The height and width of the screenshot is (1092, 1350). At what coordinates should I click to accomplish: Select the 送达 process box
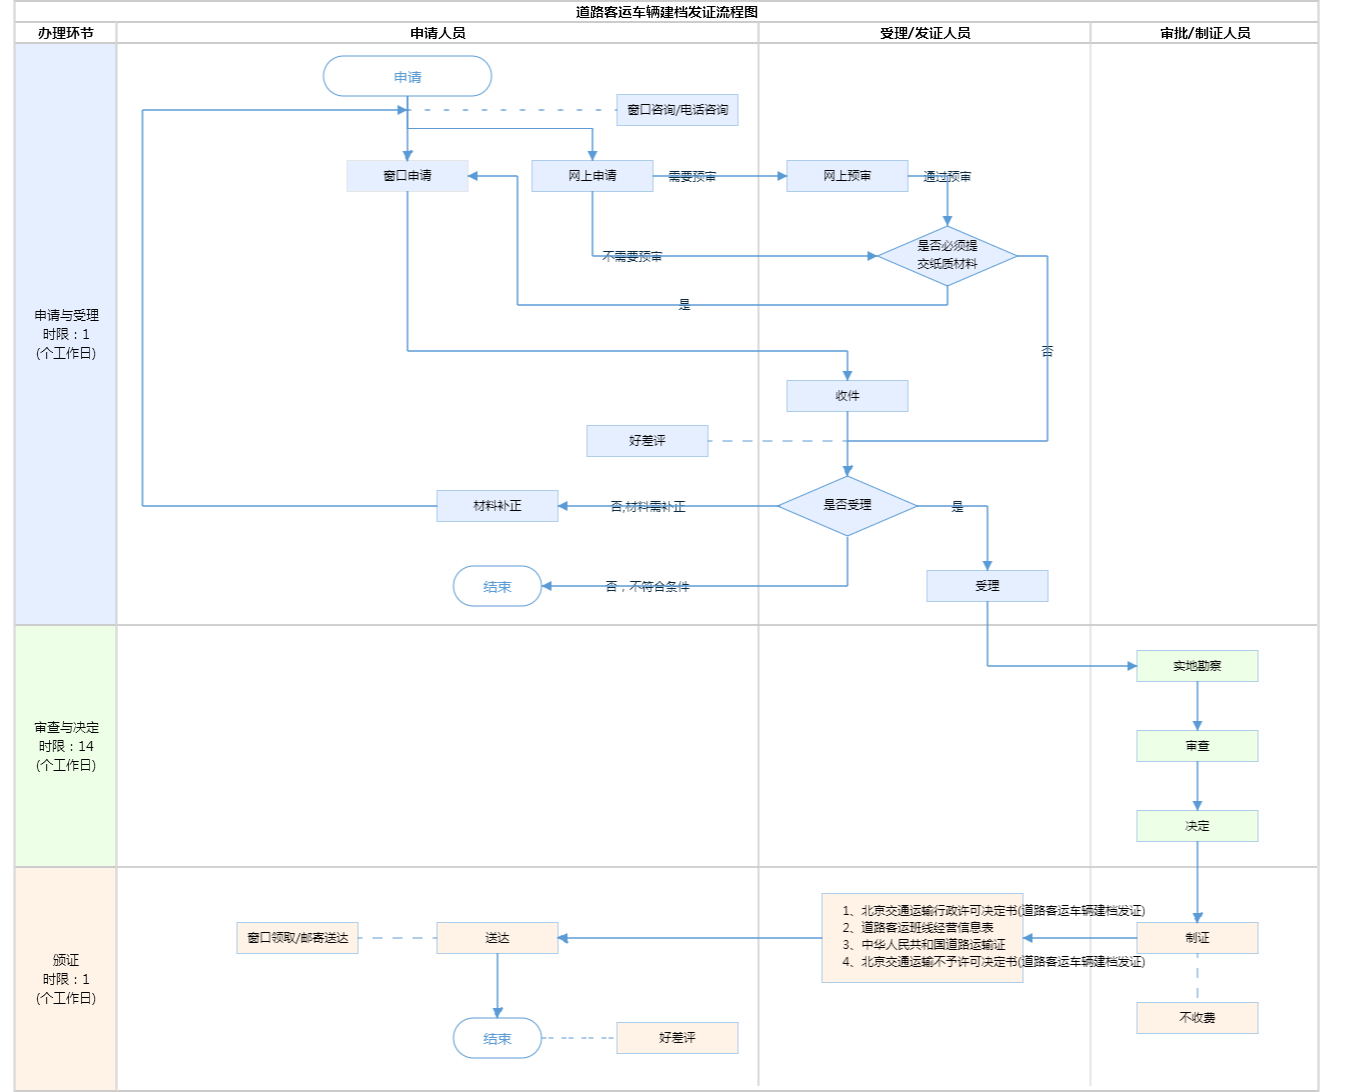pyautogui.click(x=497, y=938)
